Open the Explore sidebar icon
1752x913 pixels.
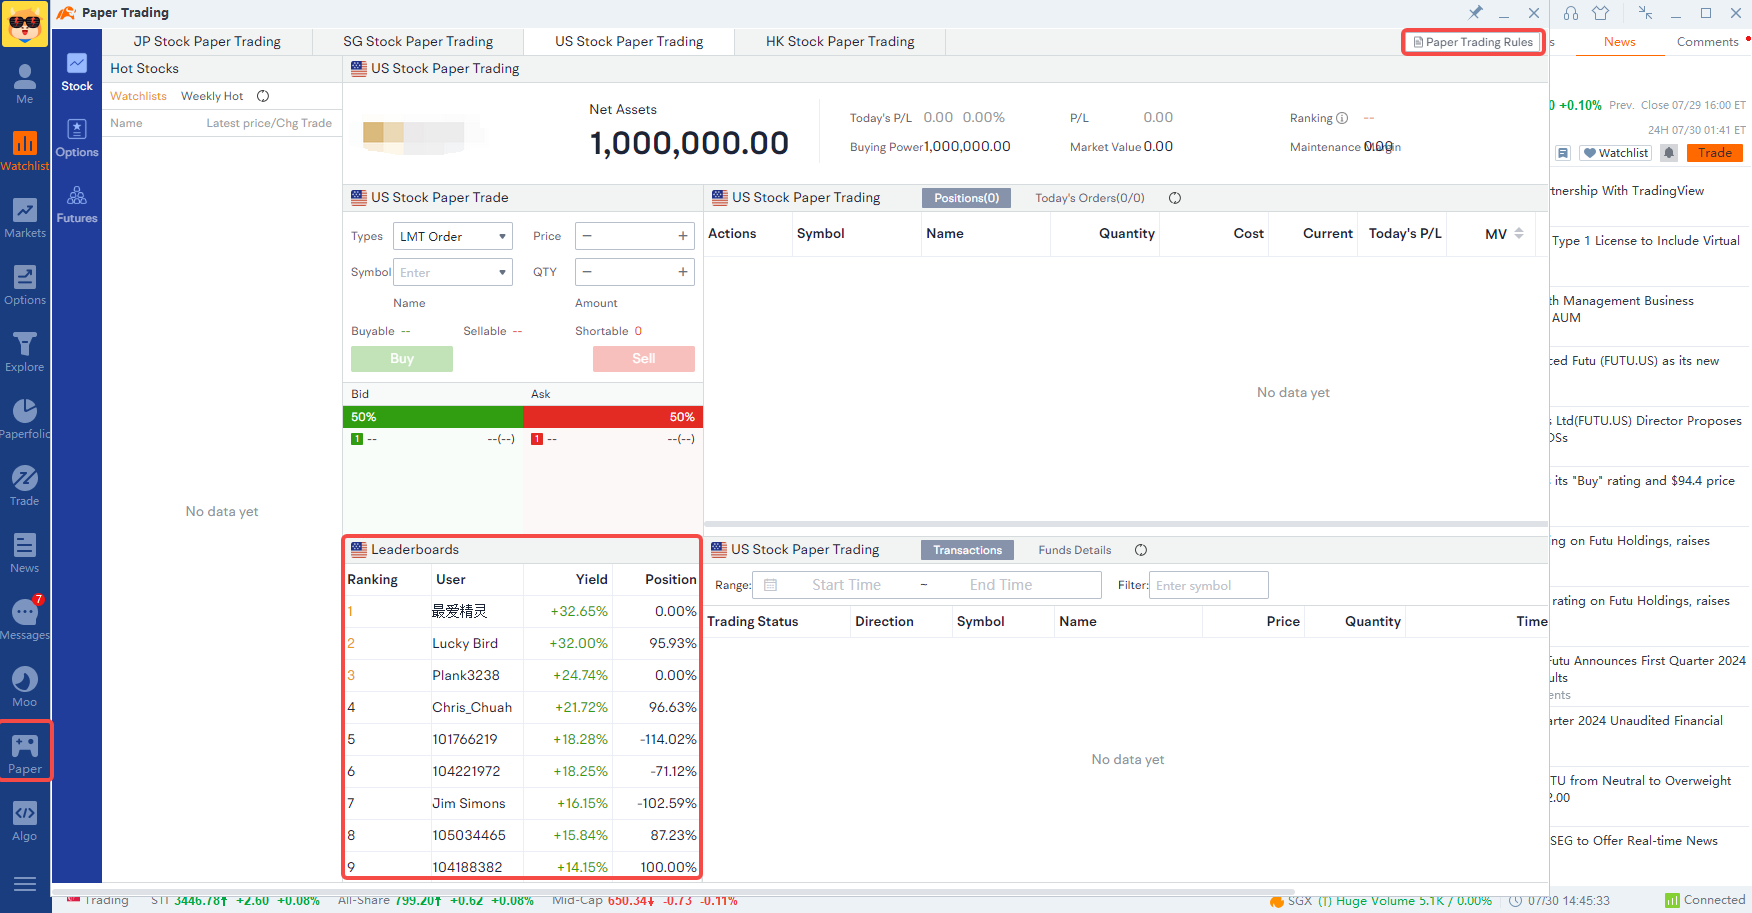tap(25, 352)
